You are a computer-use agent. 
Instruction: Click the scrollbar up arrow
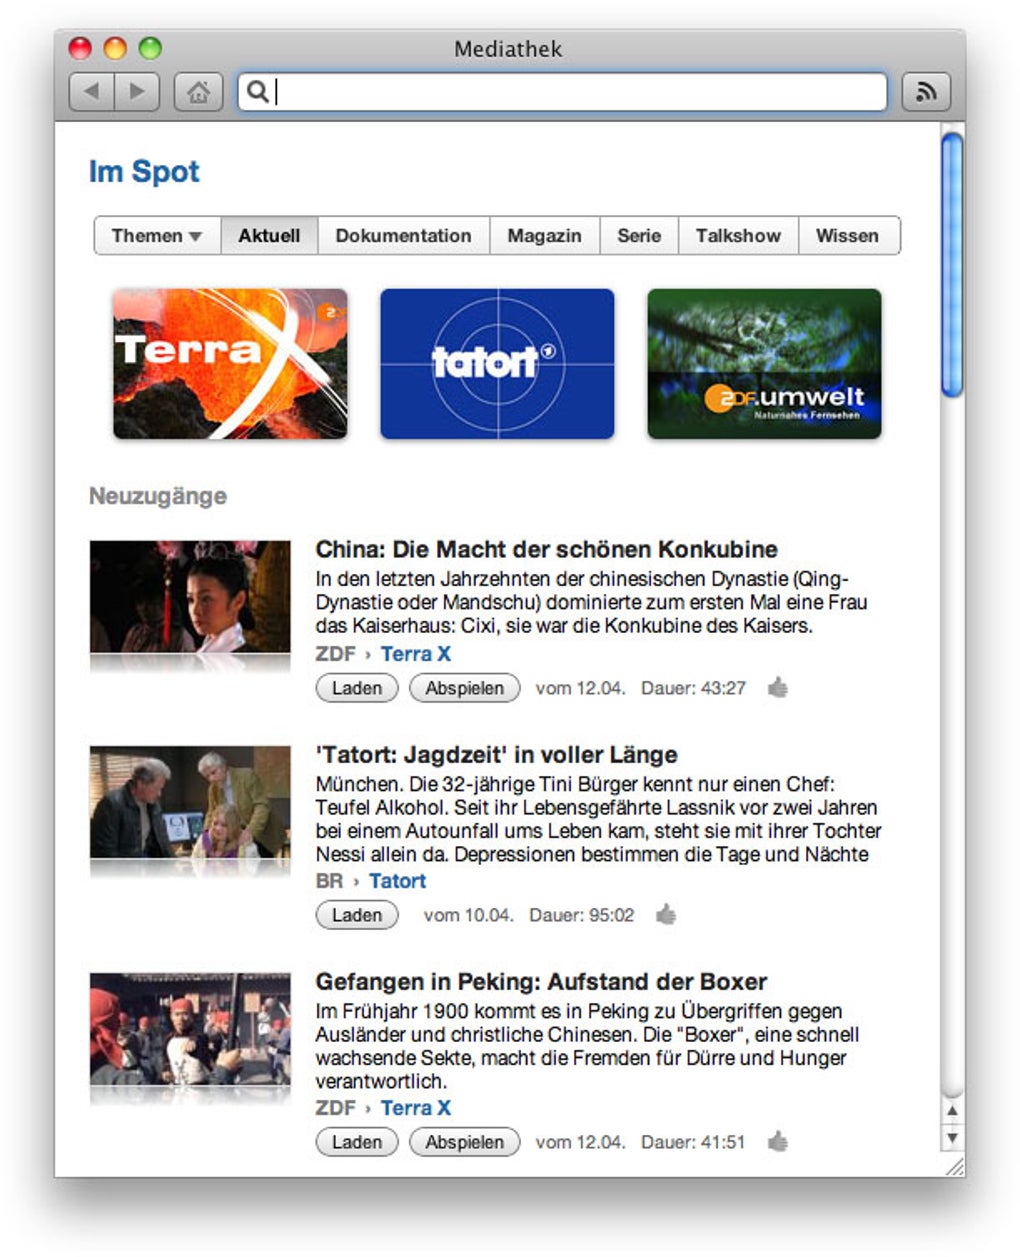pos(952,1110)
